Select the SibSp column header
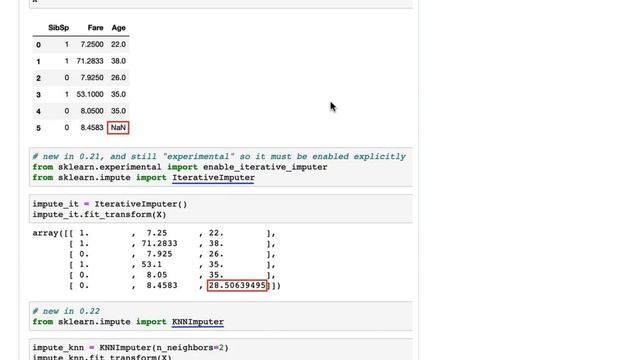Image resolution: width=640 pixels, height=360 pixels. (58, 28)
